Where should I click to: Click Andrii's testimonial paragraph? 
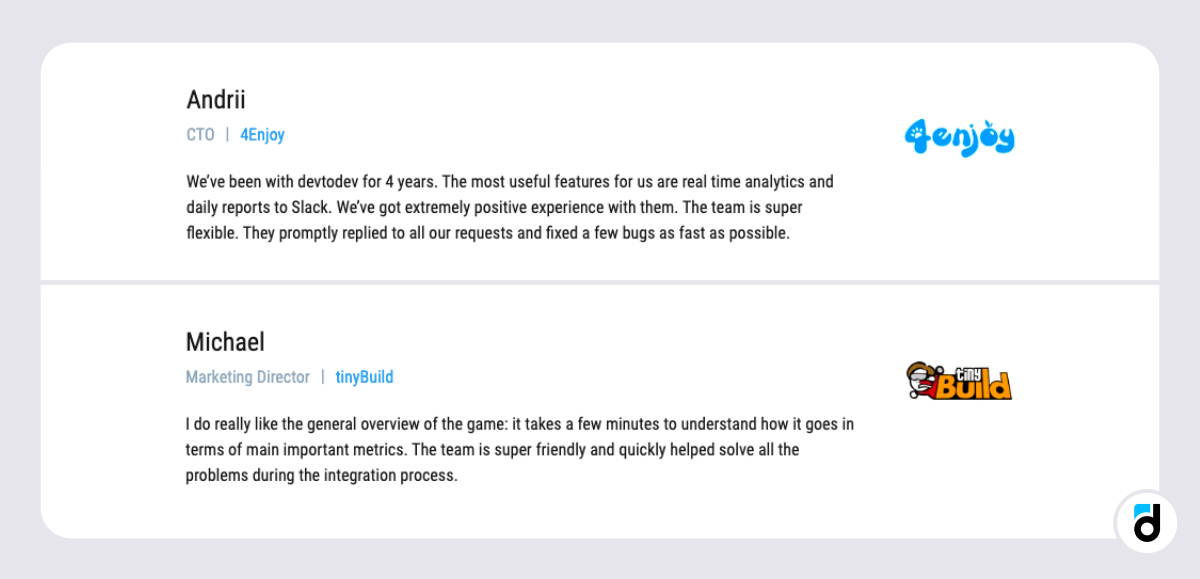510,208
